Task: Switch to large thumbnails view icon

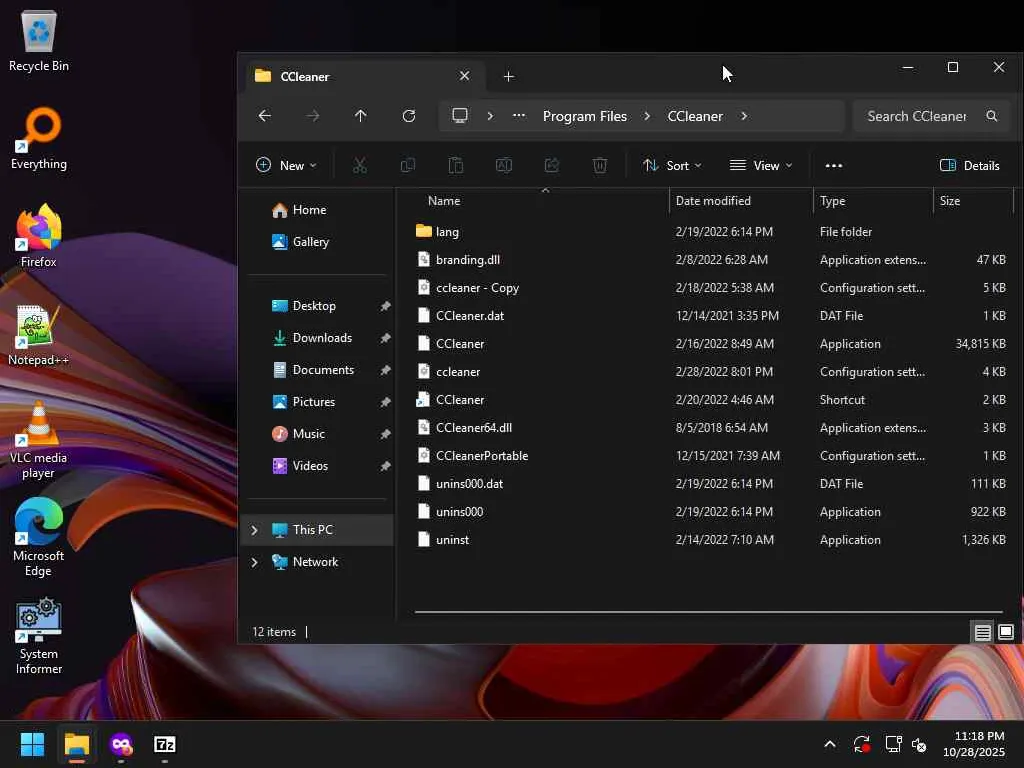Action: (x=1006, y=632)
